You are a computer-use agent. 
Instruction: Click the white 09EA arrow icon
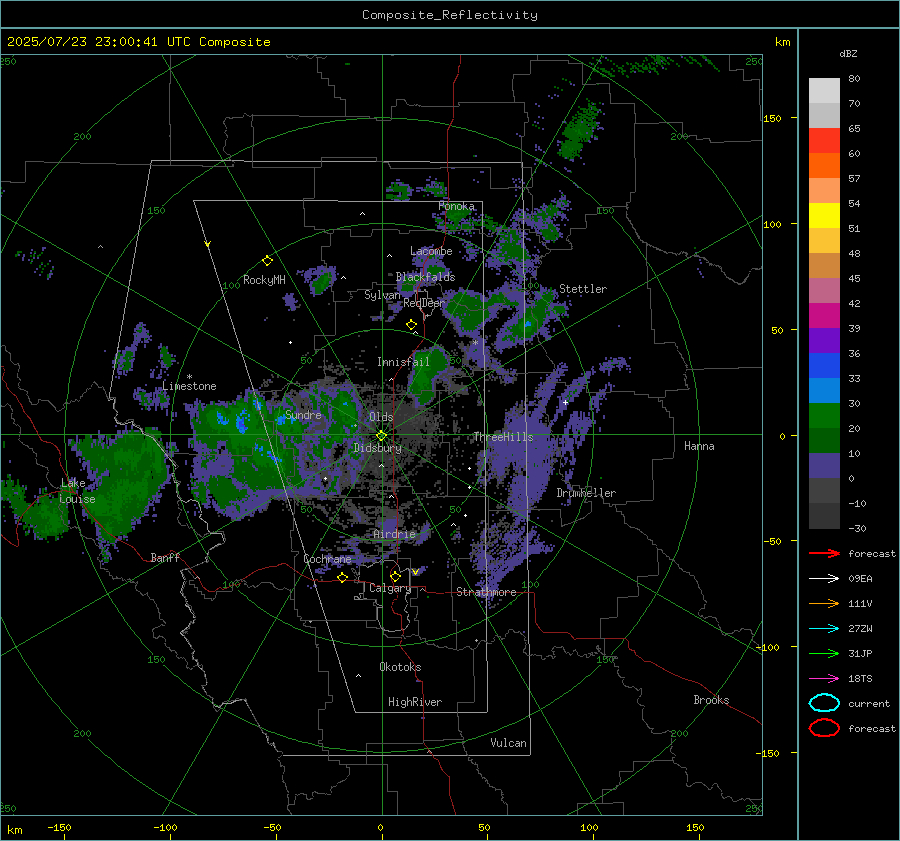pyautogui.click(x=824, y=579)
